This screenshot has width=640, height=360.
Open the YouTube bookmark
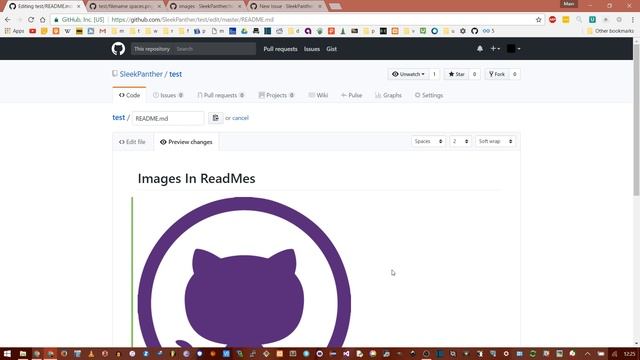click(x=33, y=31)
